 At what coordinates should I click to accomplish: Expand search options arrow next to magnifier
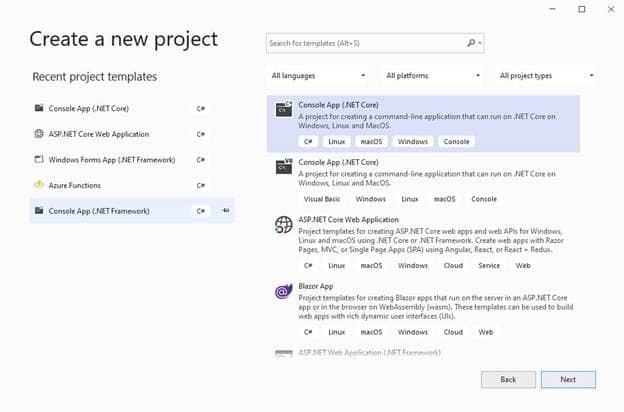click(480, 43)
